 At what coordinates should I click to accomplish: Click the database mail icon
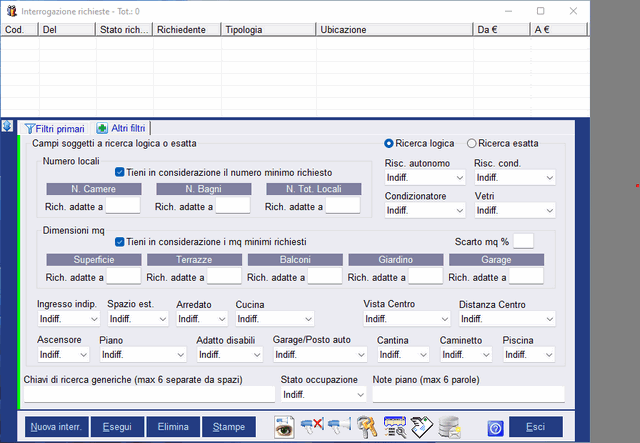point(450,427)
